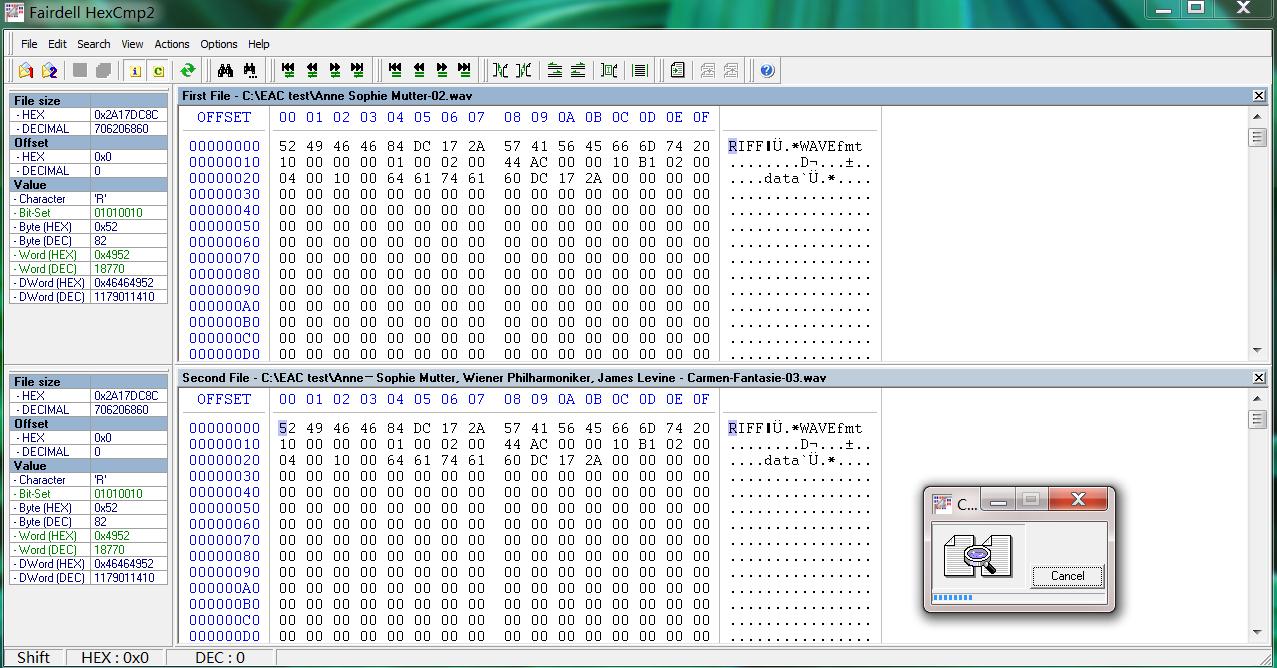The width and height of the screenshot is (1277, 668).
Task: Open Help via blue question mark icon
Action: point(767,70)
